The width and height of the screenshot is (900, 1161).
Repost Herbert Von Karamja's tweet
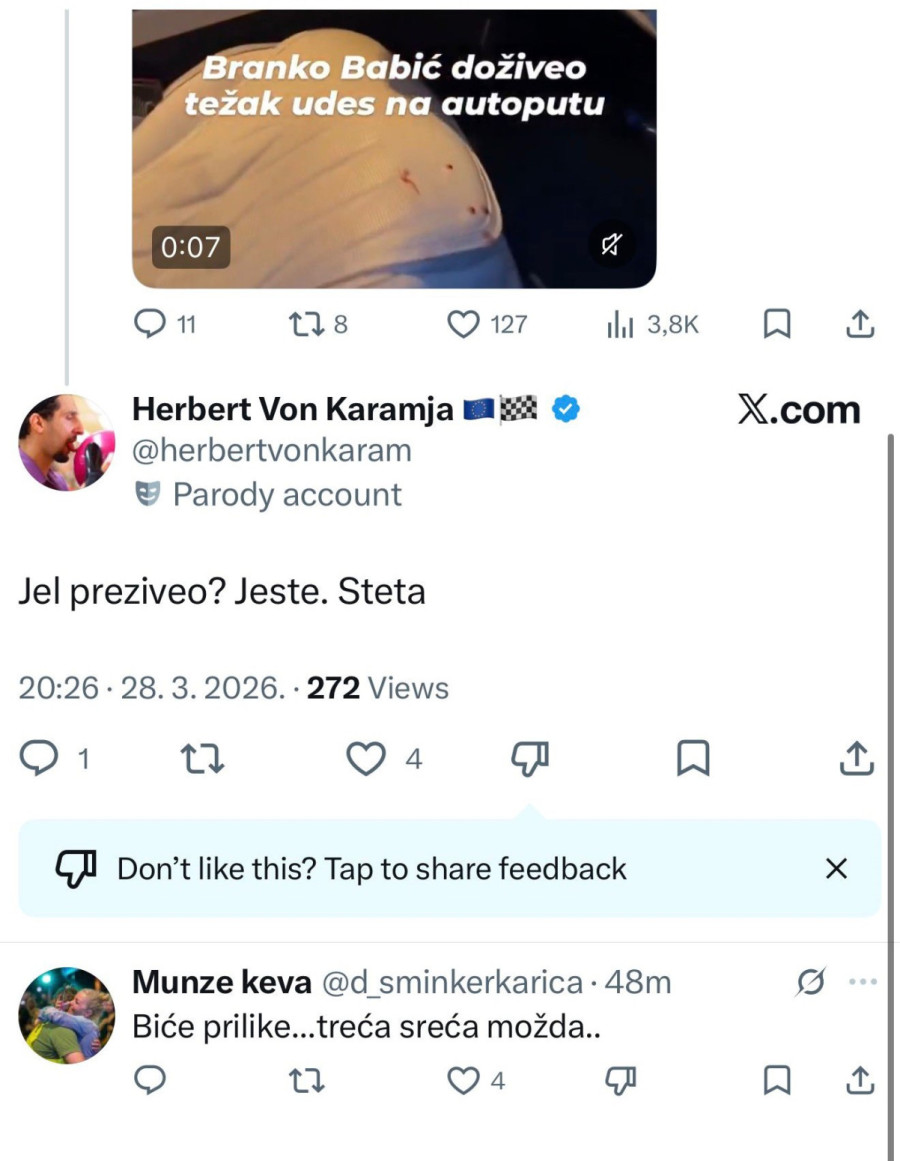(x=204, y=760)
